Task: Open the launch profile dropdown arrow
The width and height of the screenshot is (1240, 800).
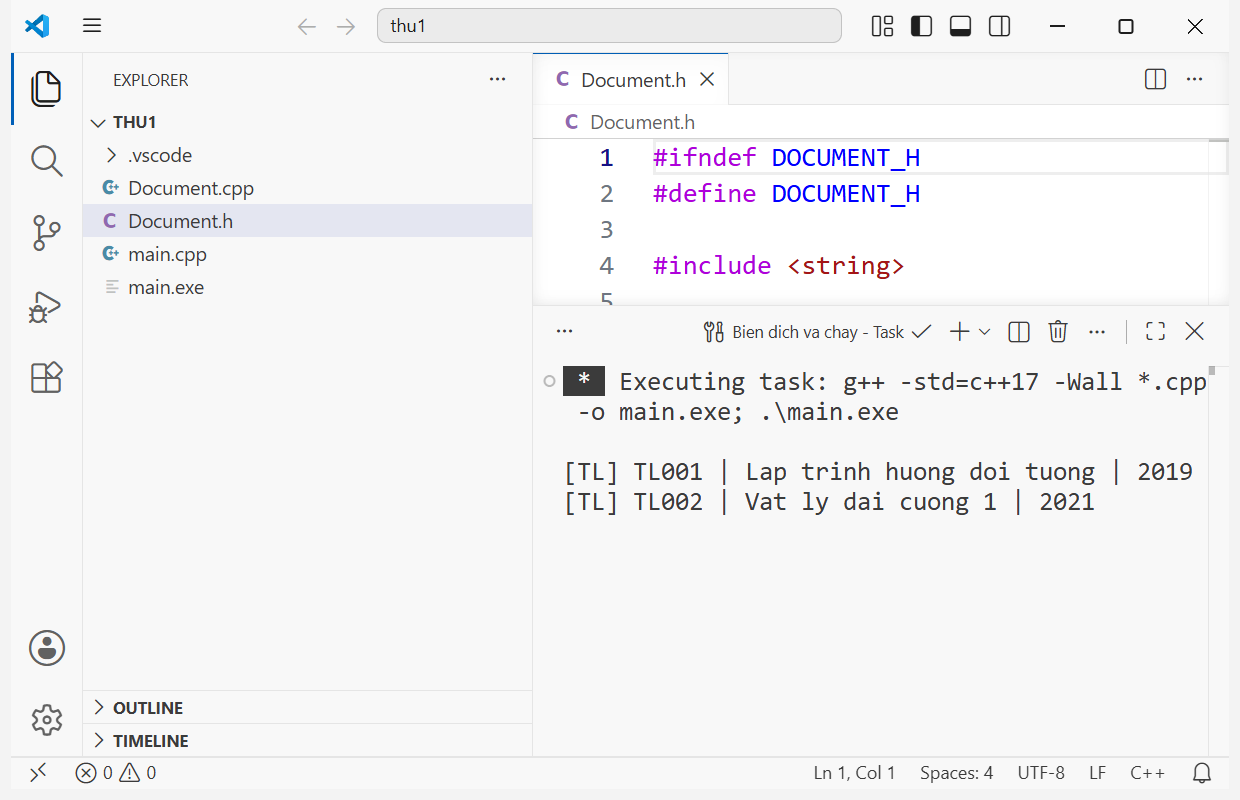Action: click(984, 331)
